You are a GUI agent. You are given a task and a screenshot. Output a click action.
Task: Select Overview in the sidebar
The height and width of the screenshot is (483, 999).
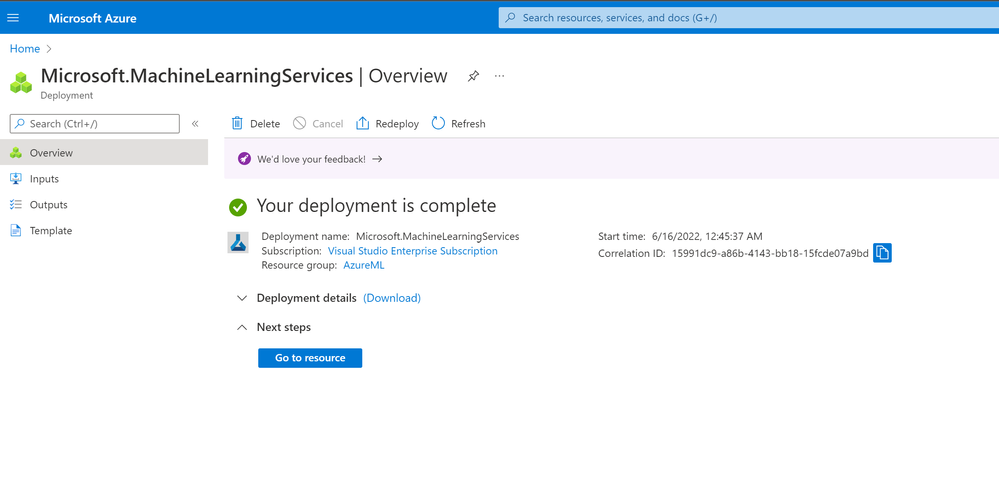pyautogui.click(x=104, y=153)
